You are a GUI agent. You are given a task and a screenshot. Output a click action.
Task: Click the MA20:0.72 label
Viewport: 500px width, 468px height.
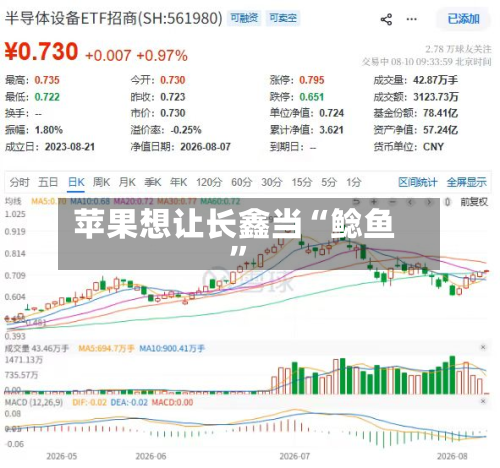[134, 201]
